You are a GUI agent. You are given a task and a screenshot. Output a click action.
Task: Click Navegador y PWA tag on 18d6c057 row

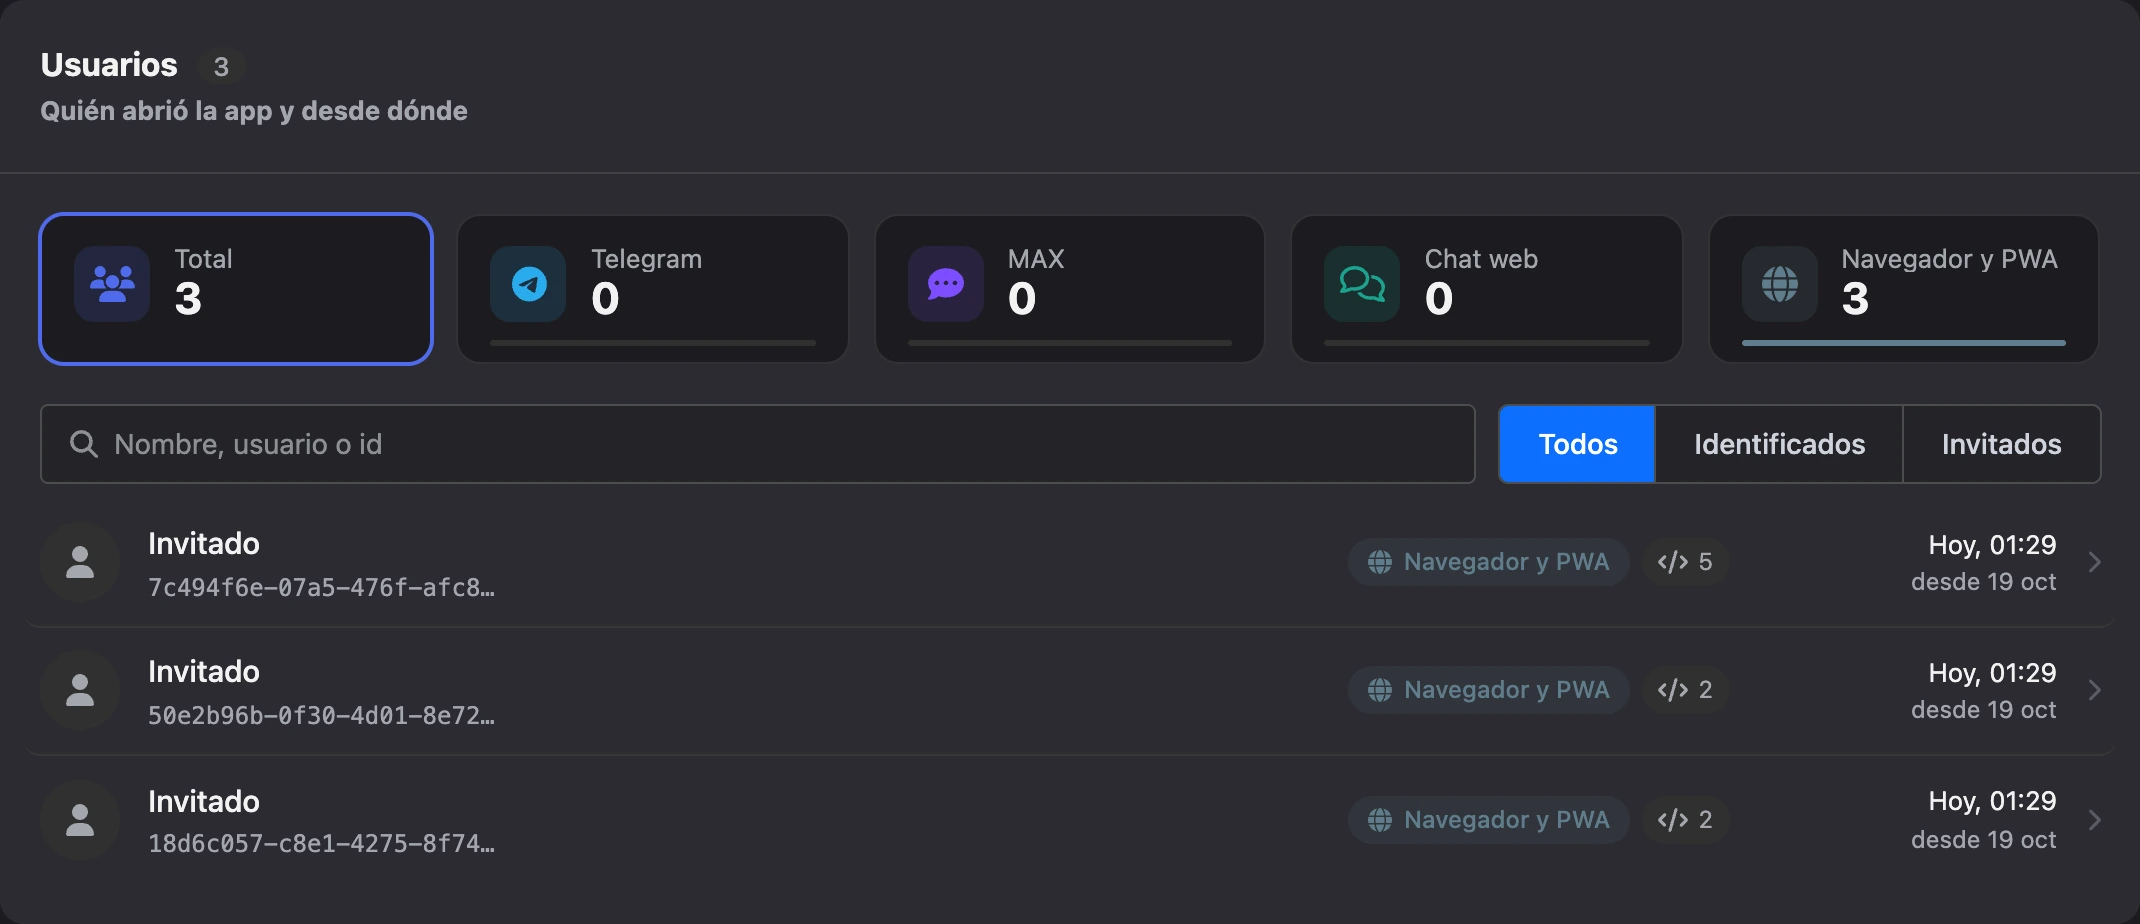click(1488, 820)
